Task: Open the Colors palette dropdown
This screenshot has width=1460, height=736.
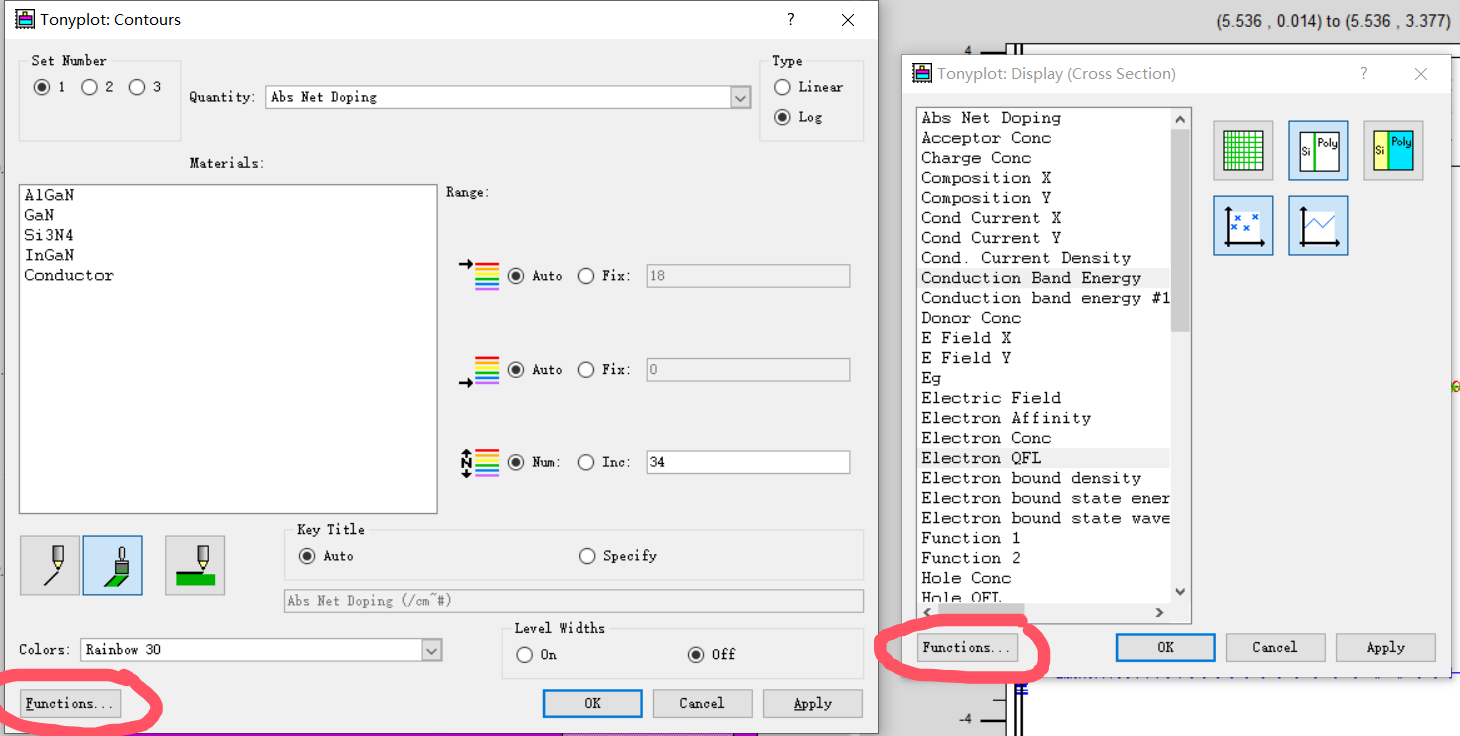Action: pos(431,650)
